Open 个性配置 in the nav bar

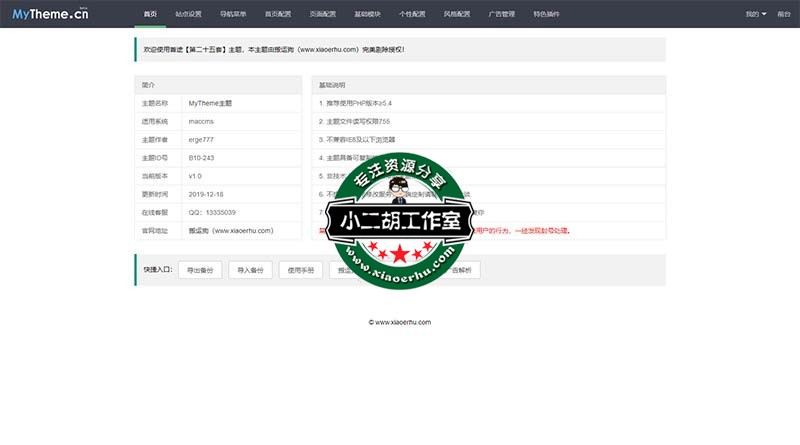click(412, 15)
